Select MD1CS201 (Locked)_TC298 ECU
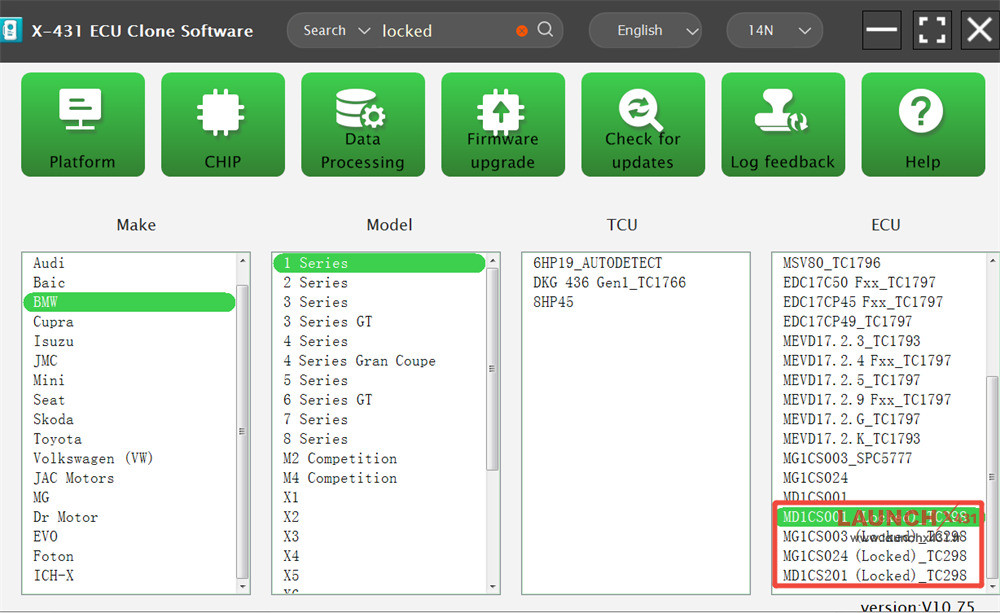This screenshot has height=613, width=1000. pyautogui.click(x=875, y=575)
